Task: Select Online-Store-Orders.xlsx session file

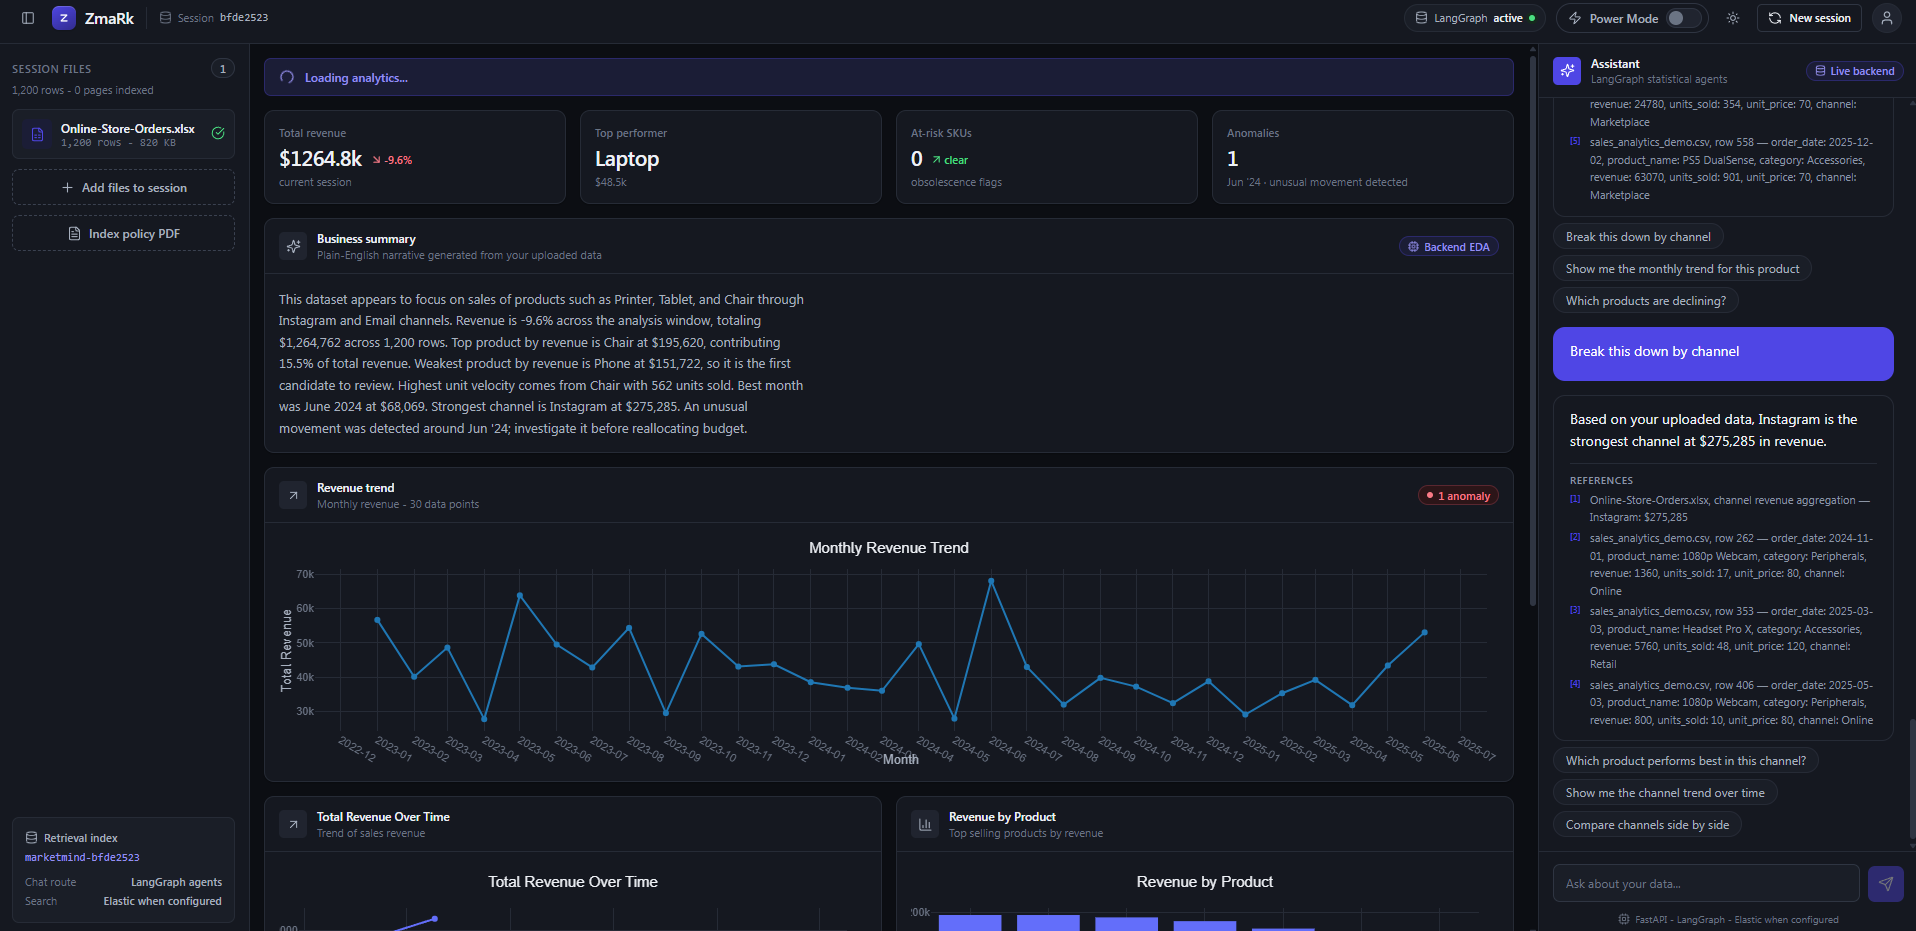Action: tap(123, 134)
